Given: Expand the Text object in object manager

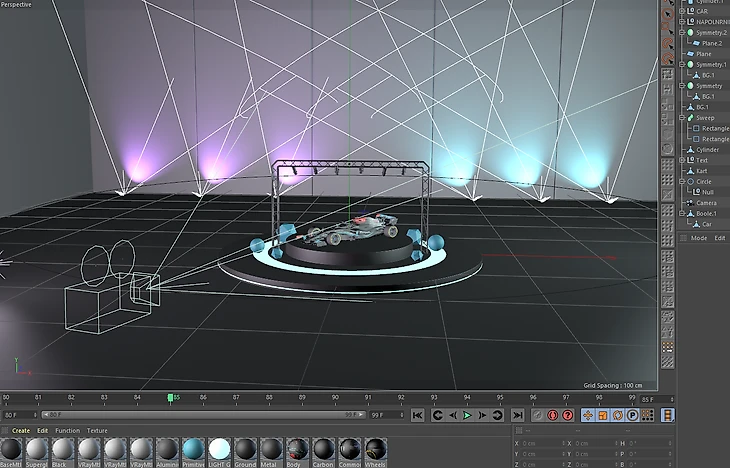Looking at the screenshot, I should [681, 160].
